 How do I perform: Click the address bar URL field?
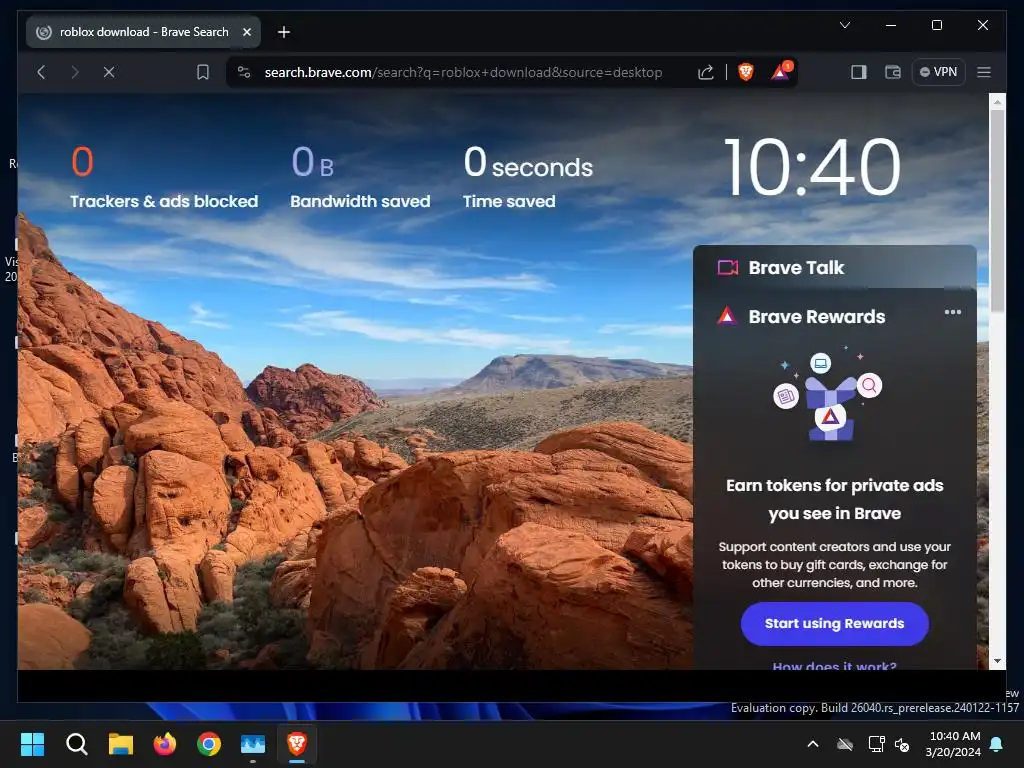coord(463,72)
